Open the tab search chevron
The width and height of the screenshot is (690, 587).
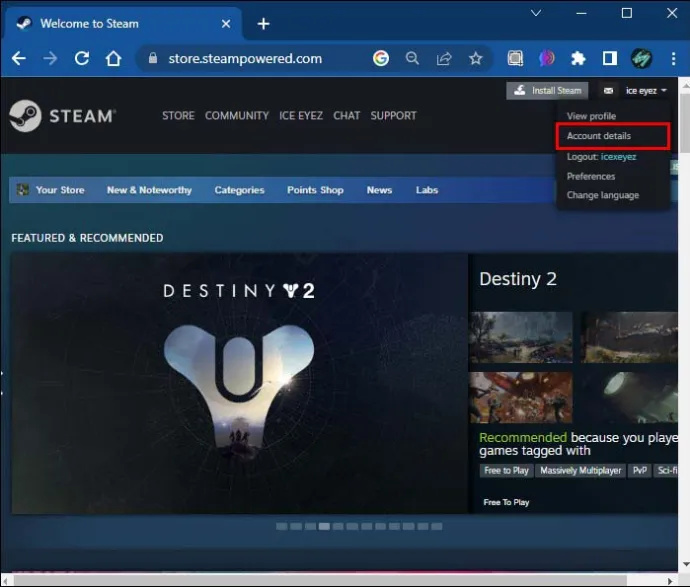(536, 13)
